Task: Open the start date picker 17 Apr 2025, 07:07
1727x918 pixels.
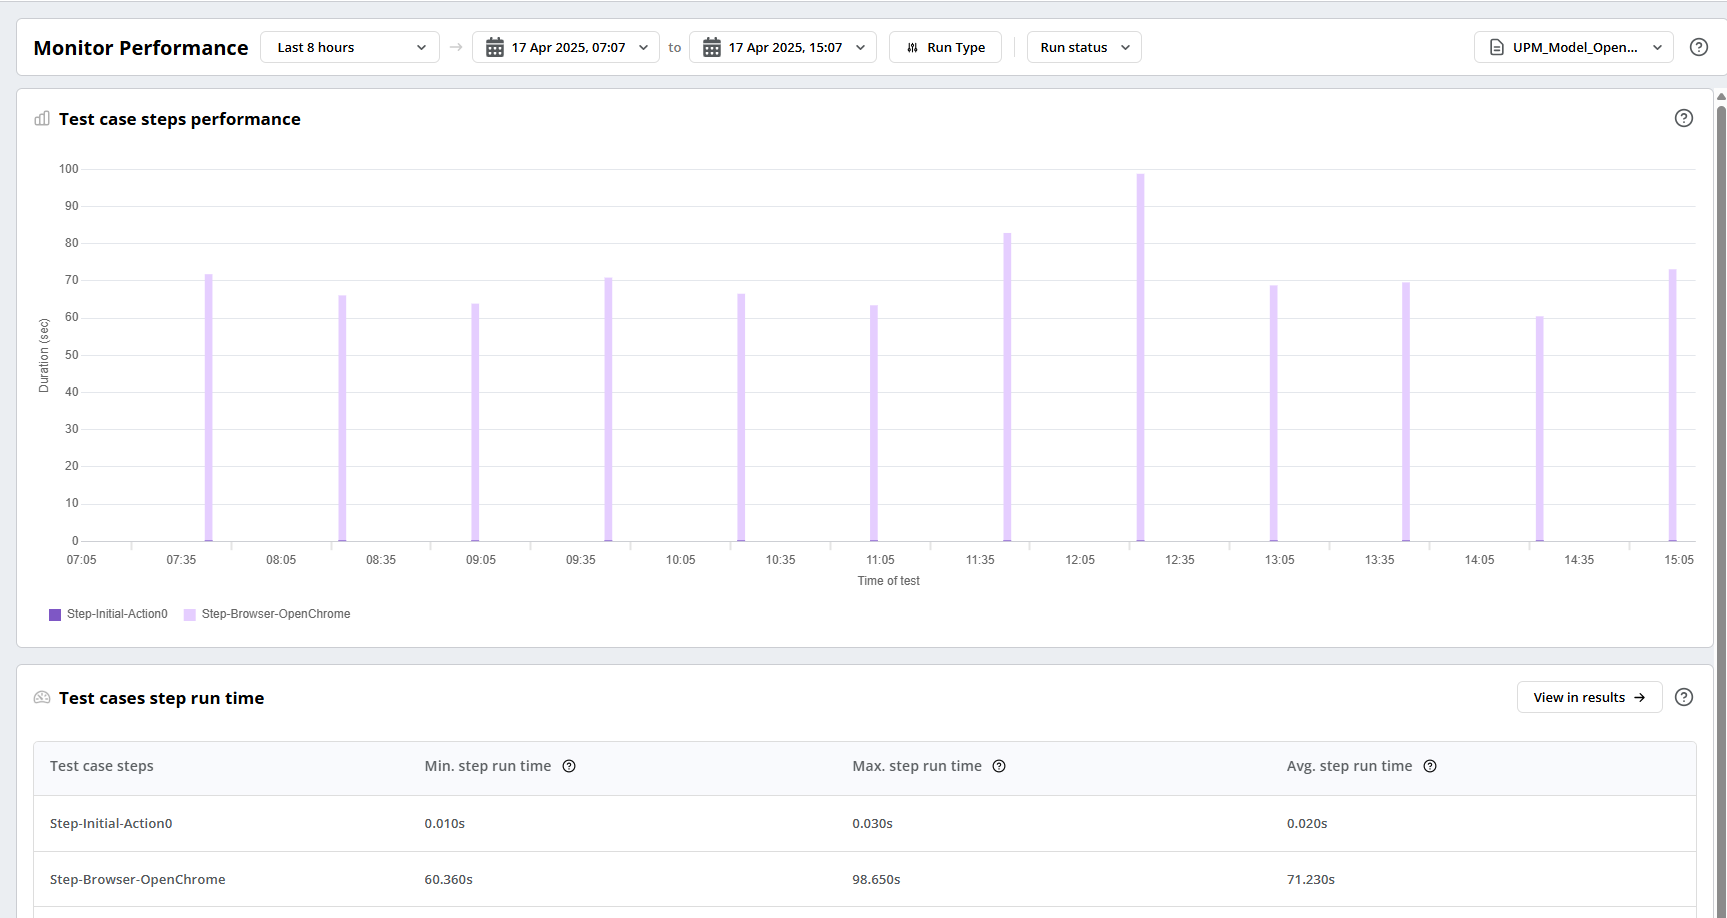Action: [x=566, y=47]
